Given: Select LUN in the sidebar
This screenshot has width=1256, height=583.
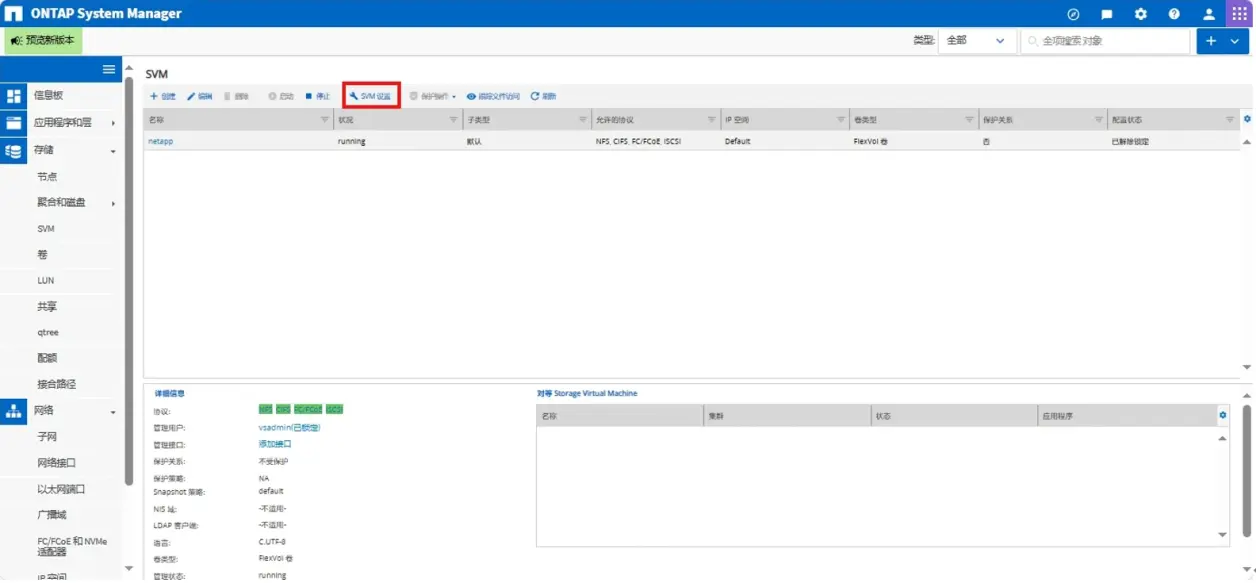Looking at the screenshot, I should coord(46,281).
